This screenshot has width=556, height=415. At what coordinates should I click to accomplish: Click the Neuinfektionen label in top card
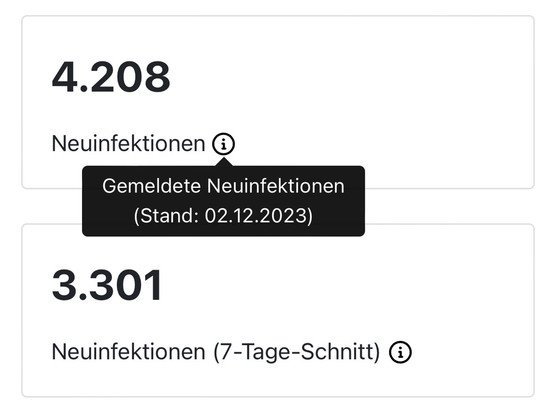tap(128, 144)
